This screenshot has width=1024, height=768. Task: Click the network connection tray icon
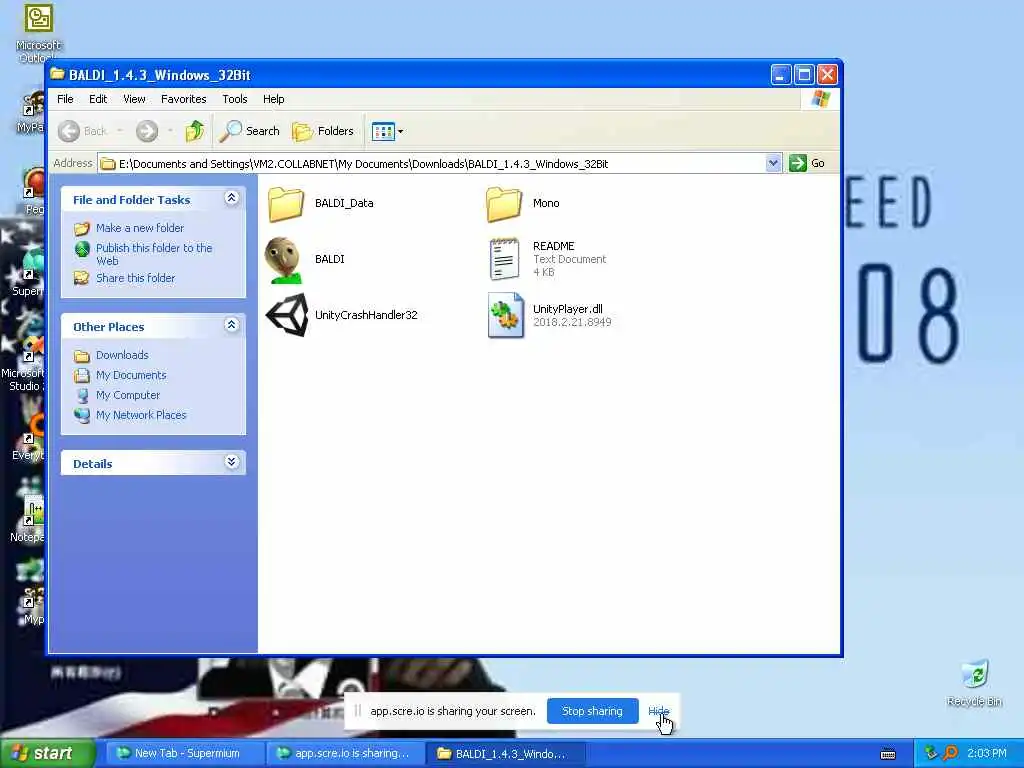(931, 754)
